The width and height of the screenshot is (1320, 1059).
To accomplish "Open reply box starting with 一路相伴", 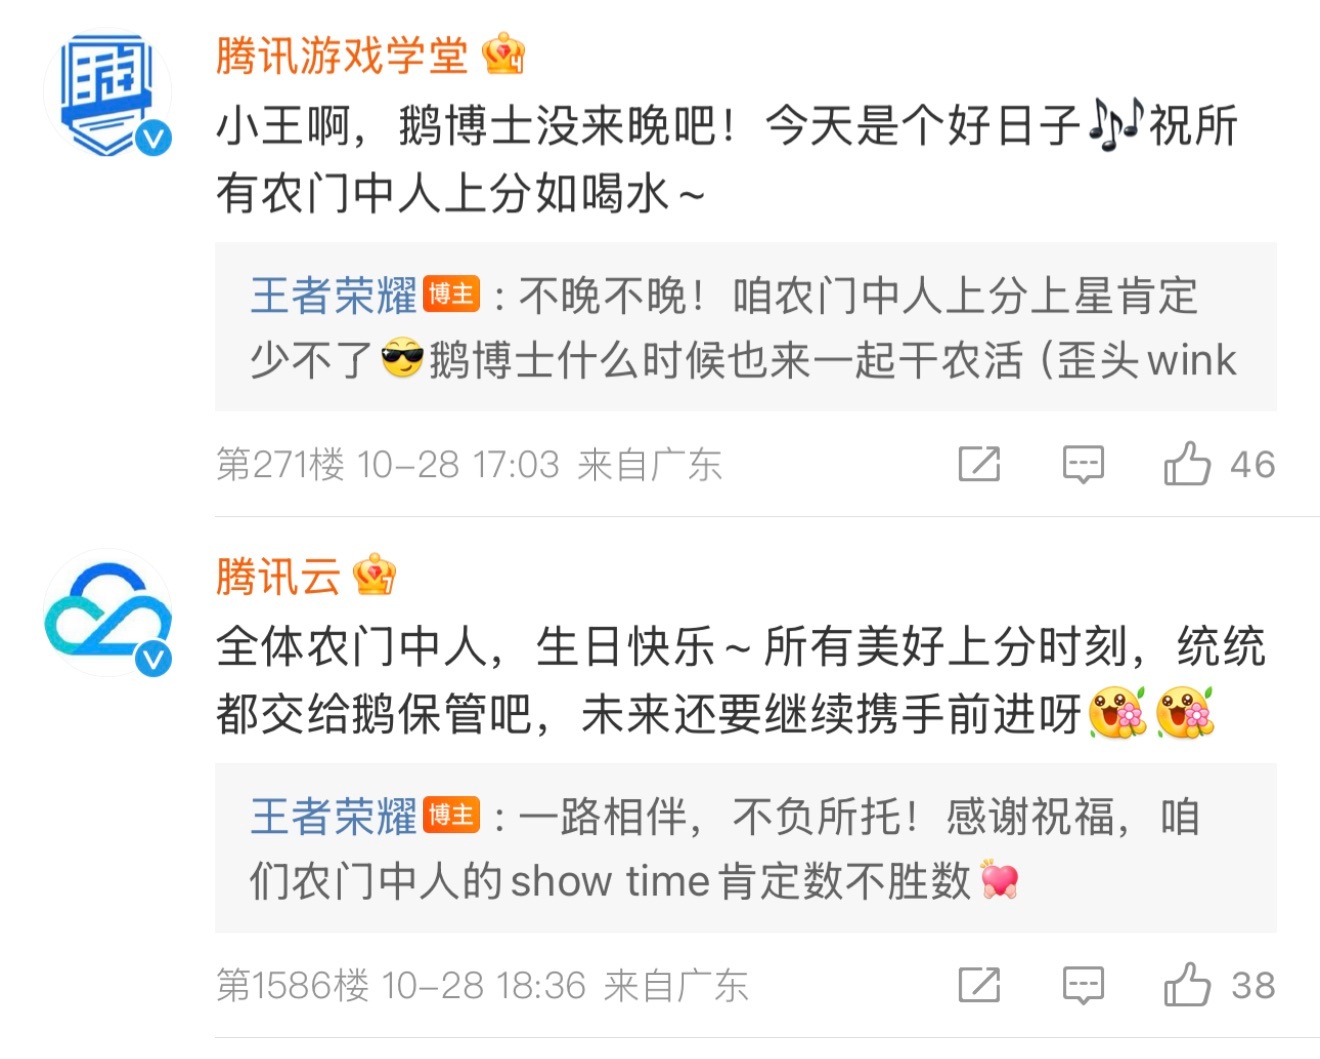I will click(746, 848).
